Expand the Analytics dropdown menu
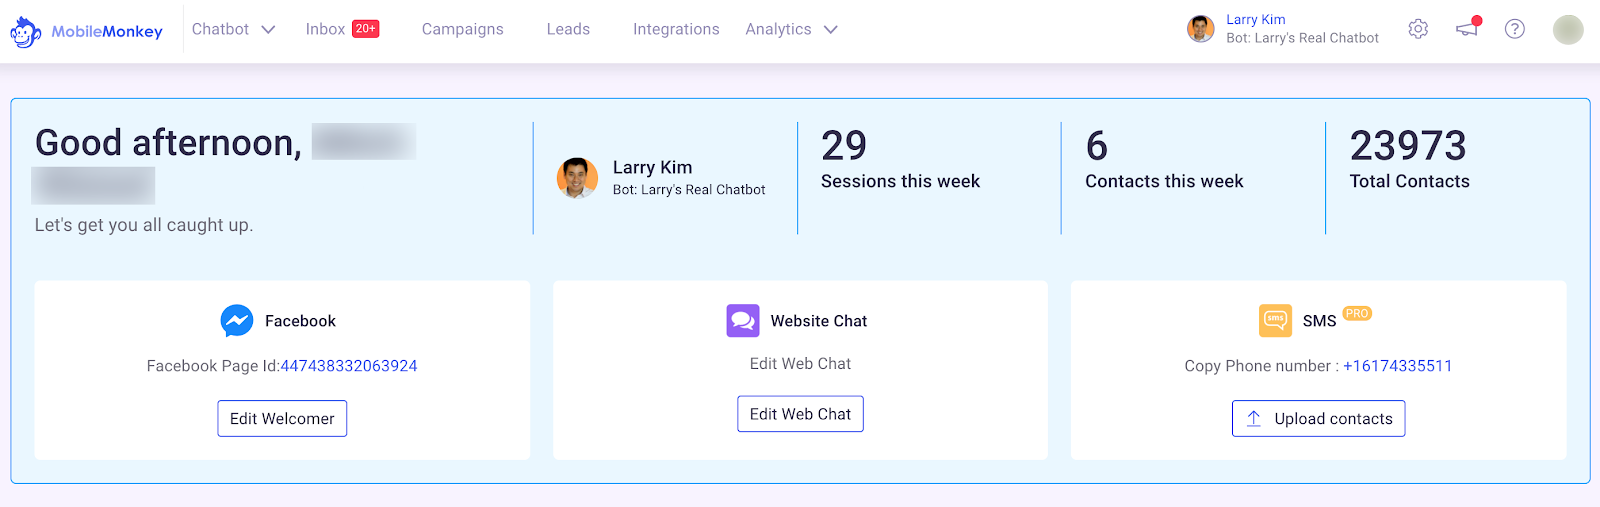The width and height of the screenshot is (1600, 507). point(791,29)
